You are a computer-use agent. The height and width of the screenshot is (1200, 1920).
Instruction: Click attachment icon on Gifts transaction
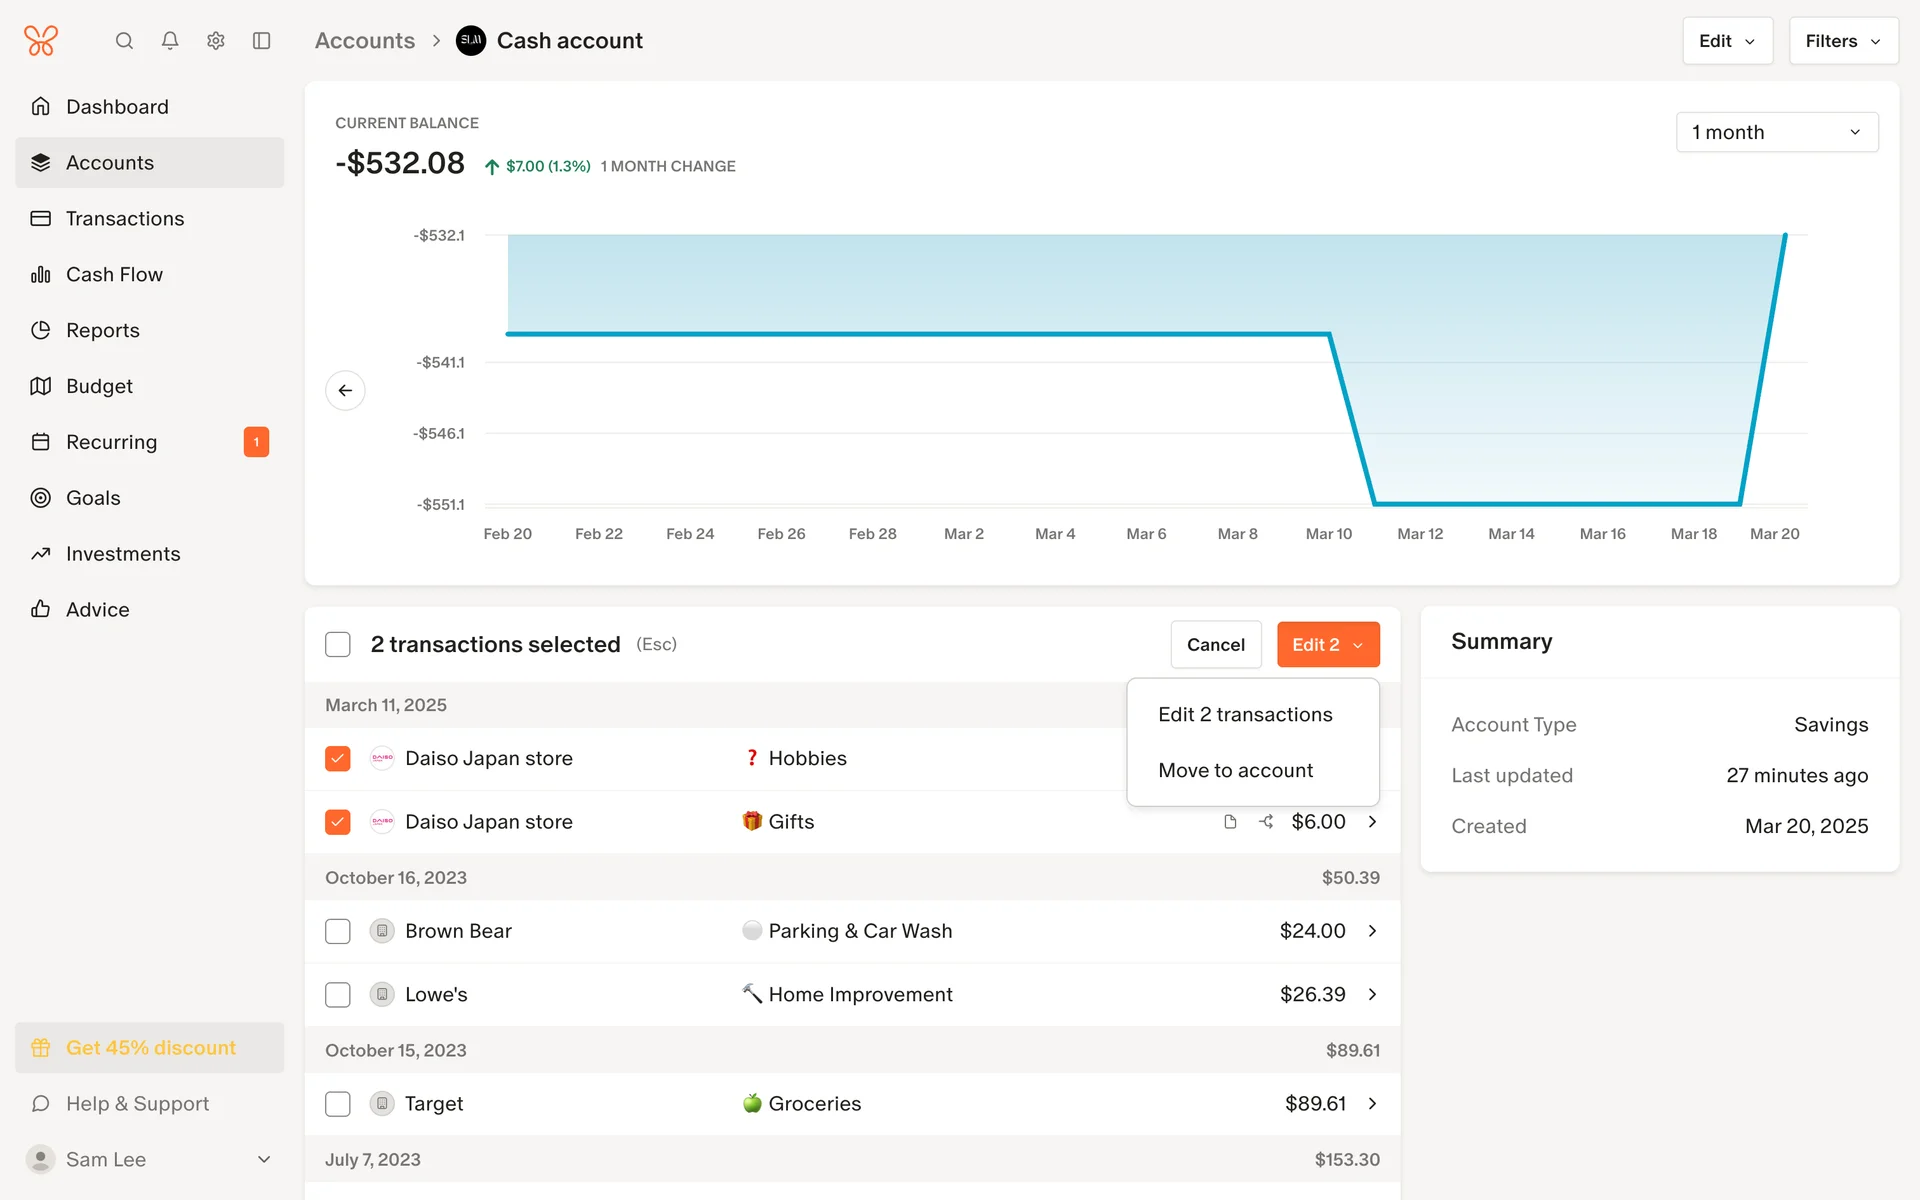tap(1230, 822)
